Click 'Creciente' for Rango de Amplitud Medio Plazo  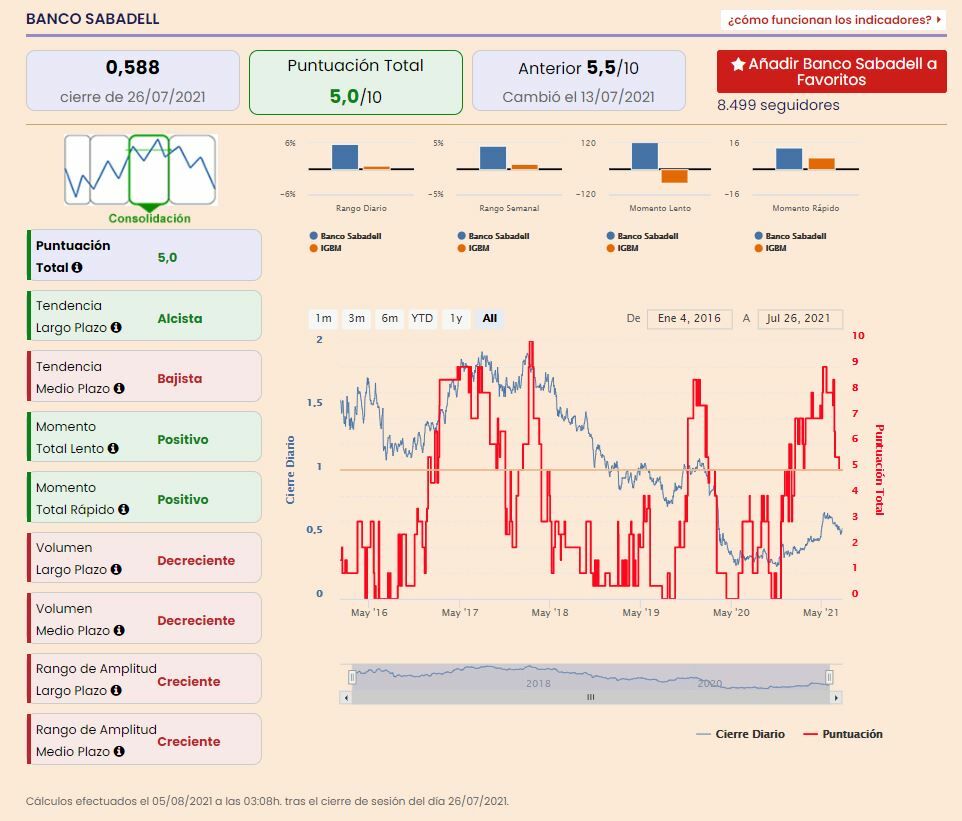click(x=188, y=741)
